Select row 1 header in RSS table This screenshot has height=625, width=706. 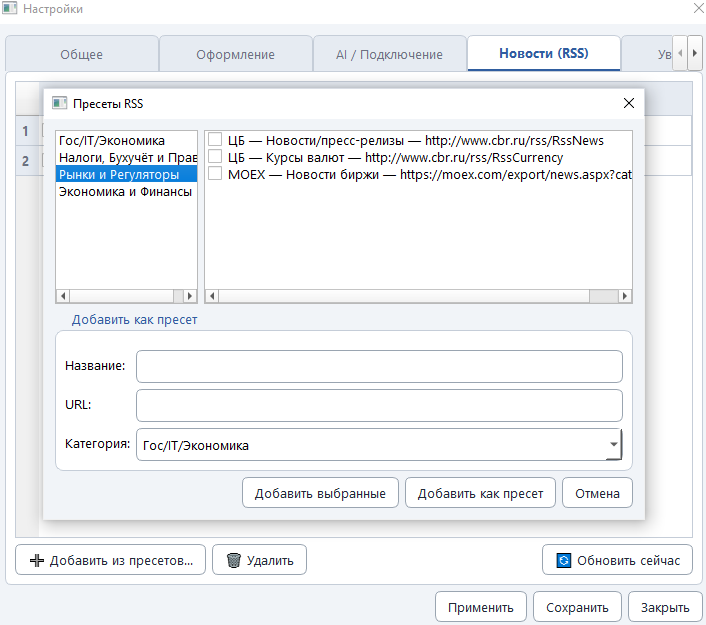tap(25, 131)
